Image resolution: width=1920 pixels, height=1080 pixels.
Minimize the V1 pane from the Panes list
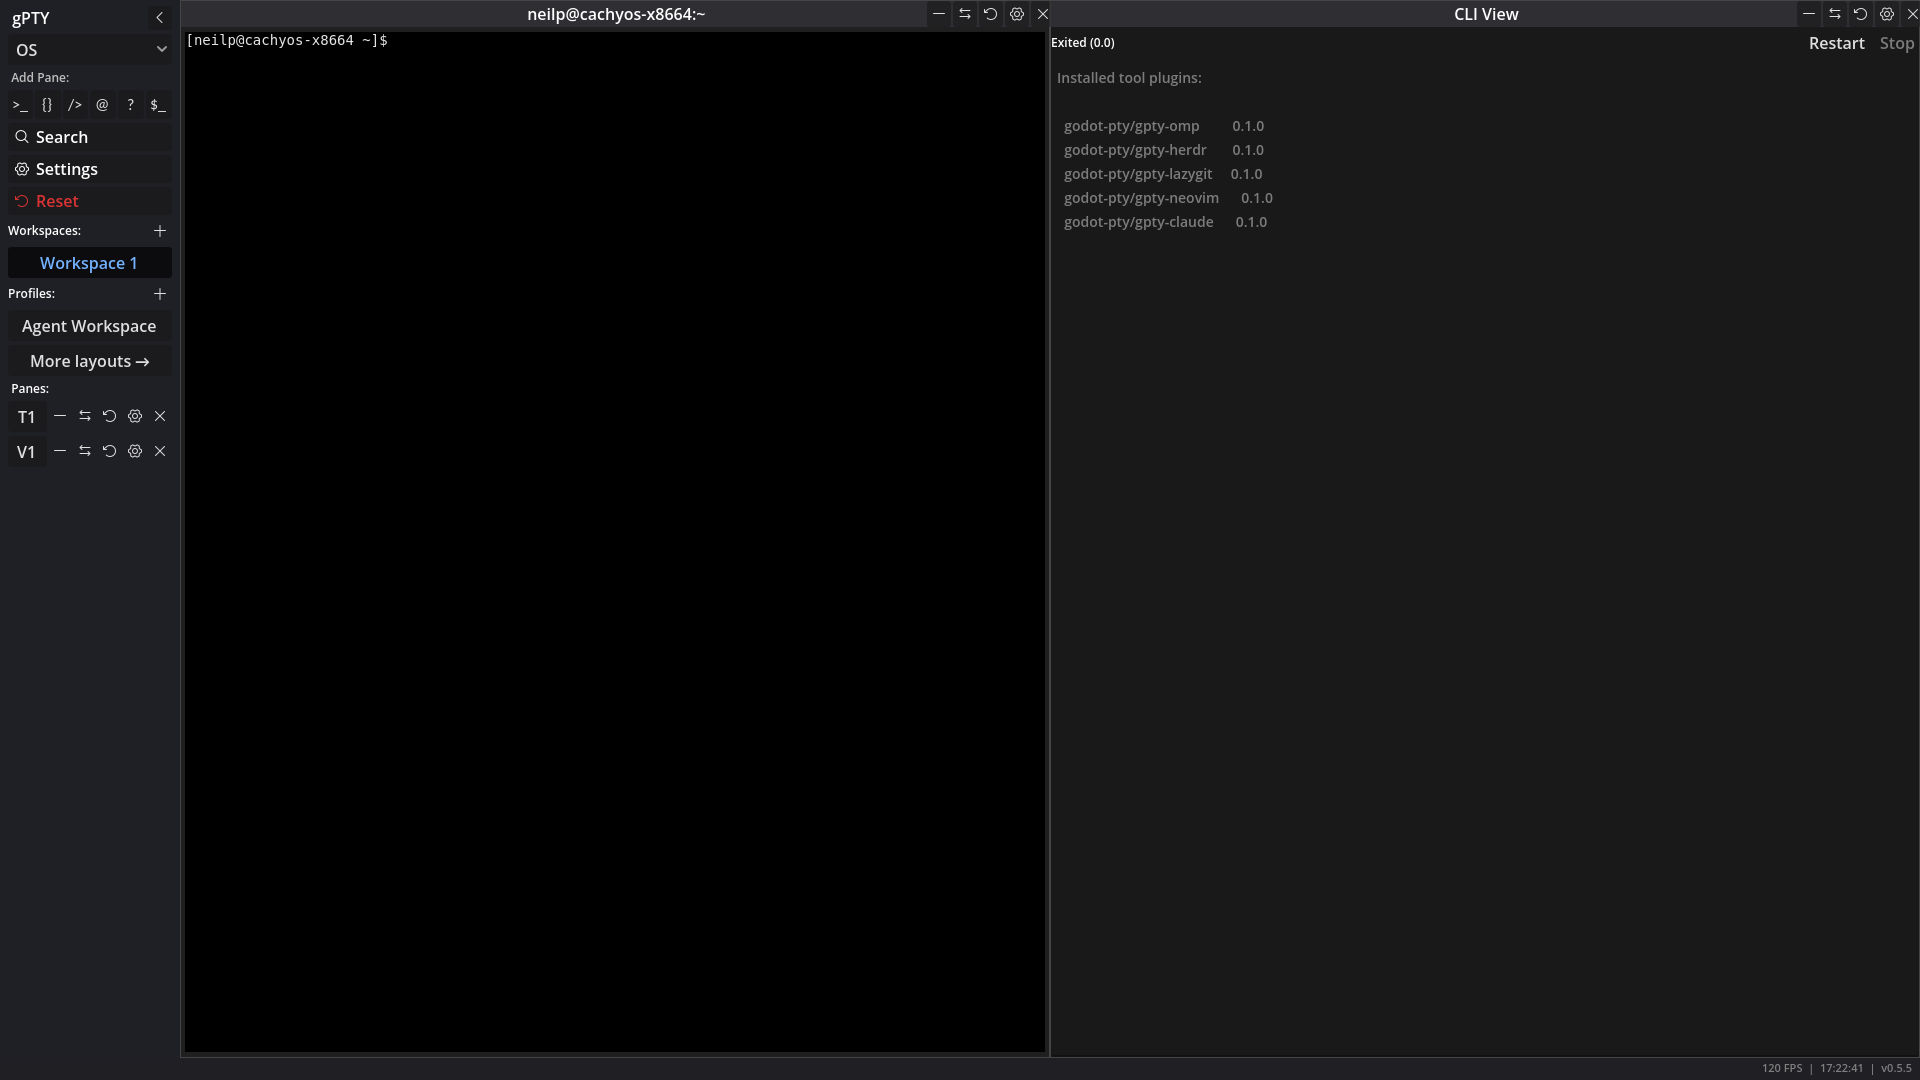(x=60, y=451)
